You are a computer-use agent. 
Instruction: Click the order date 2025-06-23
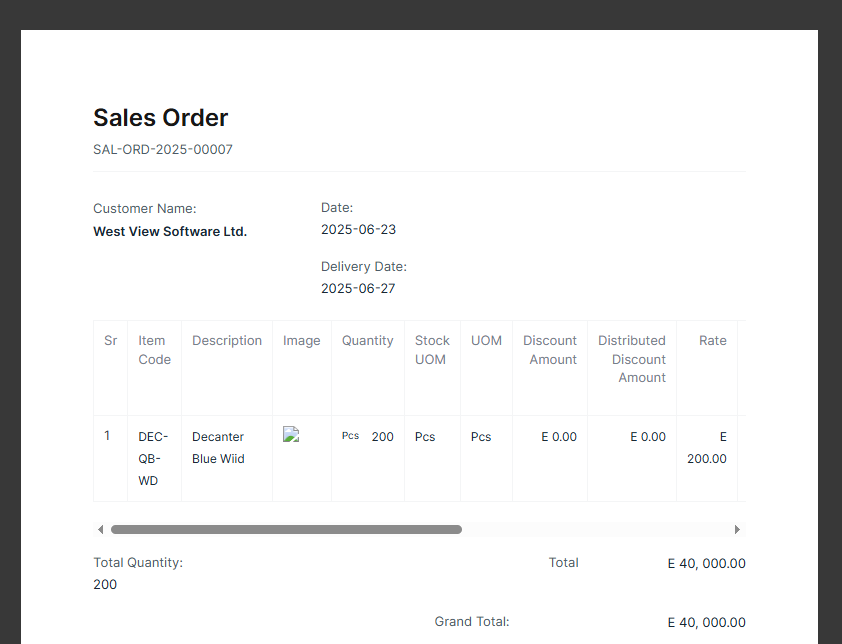pyautogui.click(x=358, y=229)
